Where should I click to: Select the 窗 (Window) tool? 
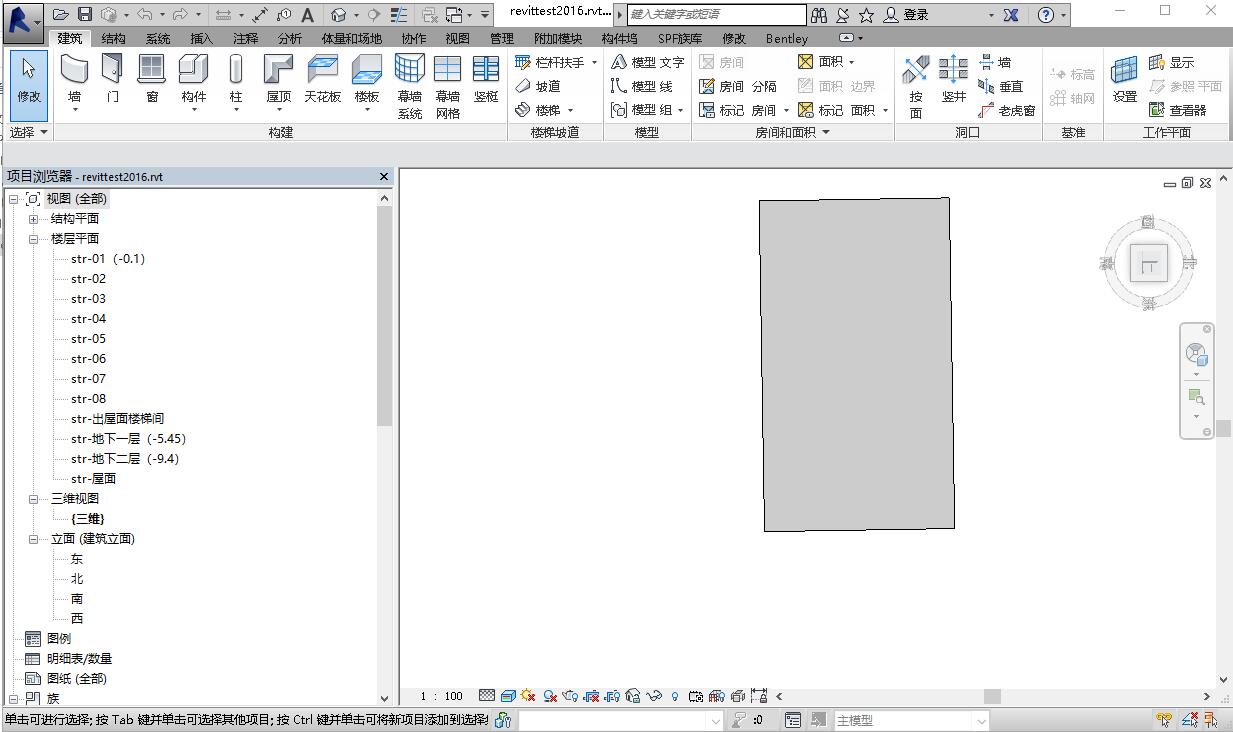(151, 79)
